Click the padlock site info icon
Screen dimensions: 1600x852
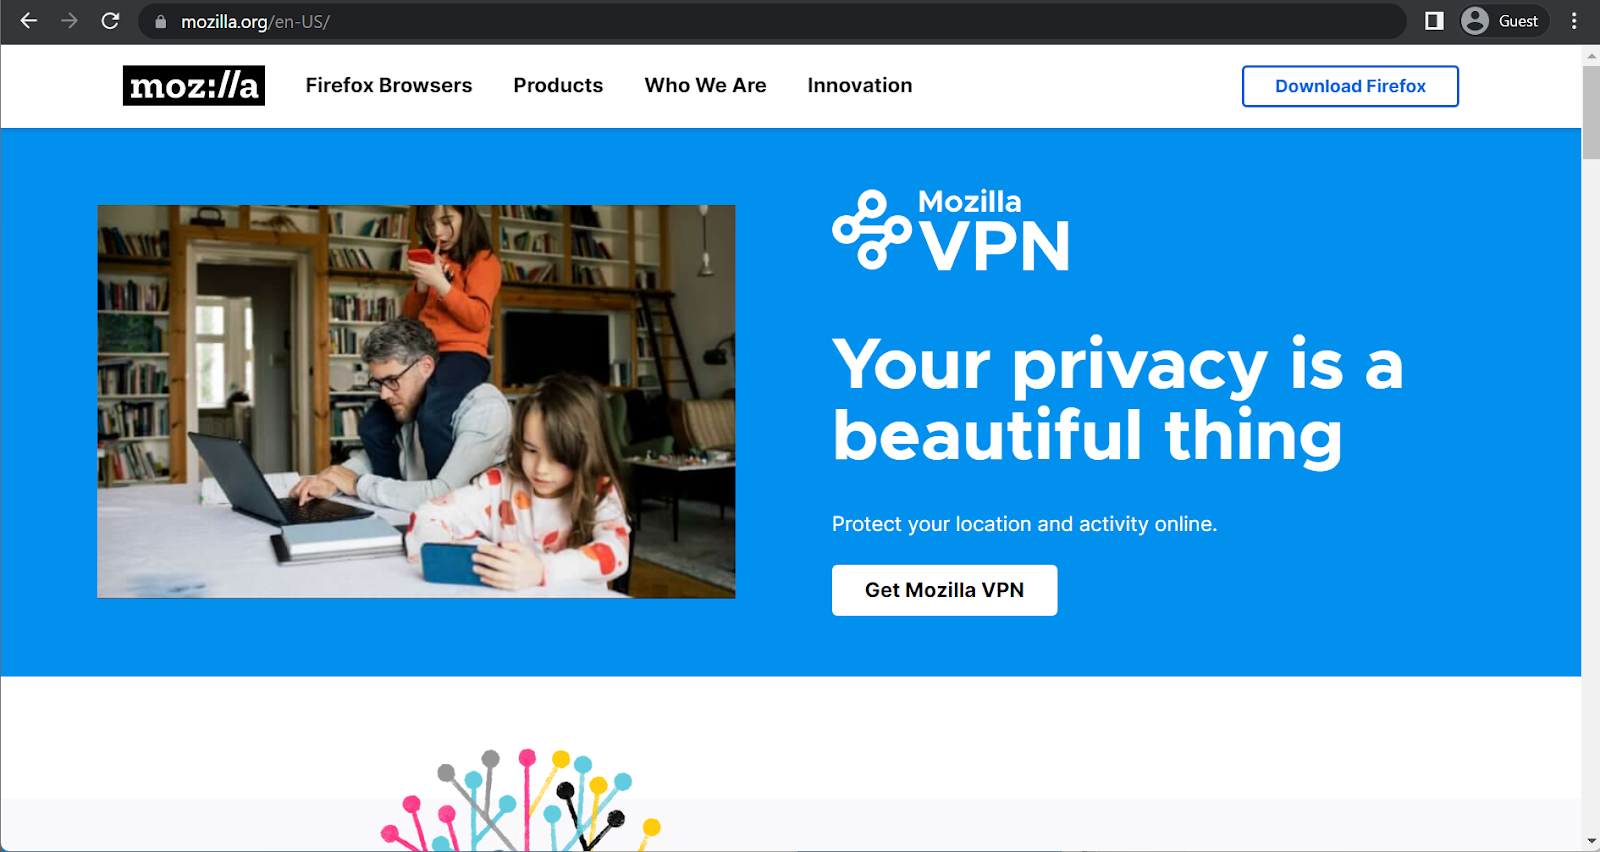pos(160,21)
